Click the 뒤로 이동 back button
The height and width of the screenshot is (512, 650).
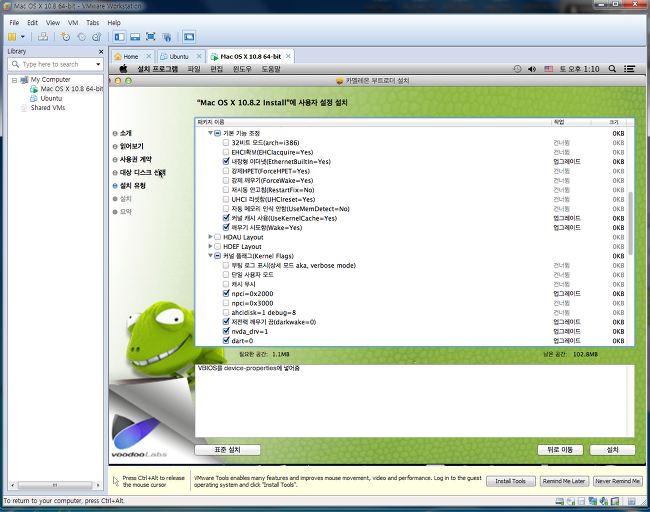pos(560,450)
